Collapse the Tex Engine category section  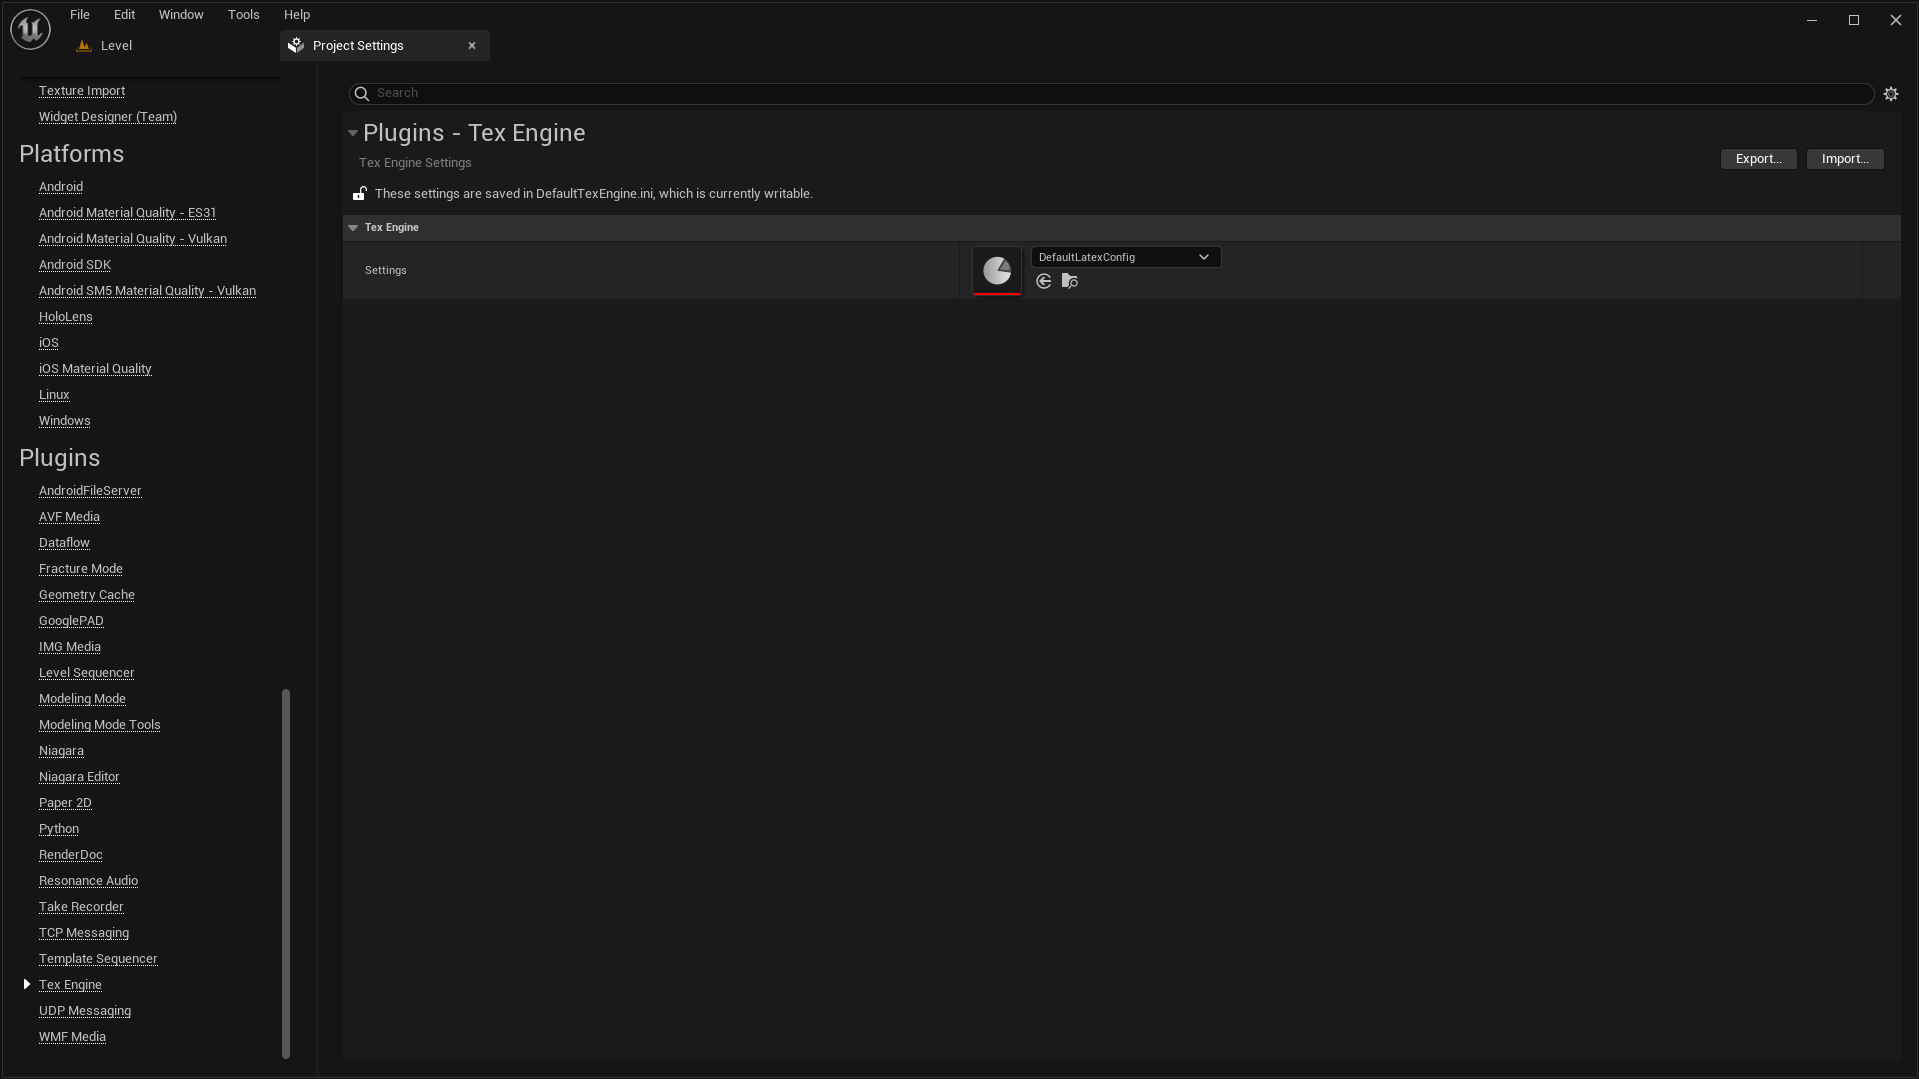point(353,227)
